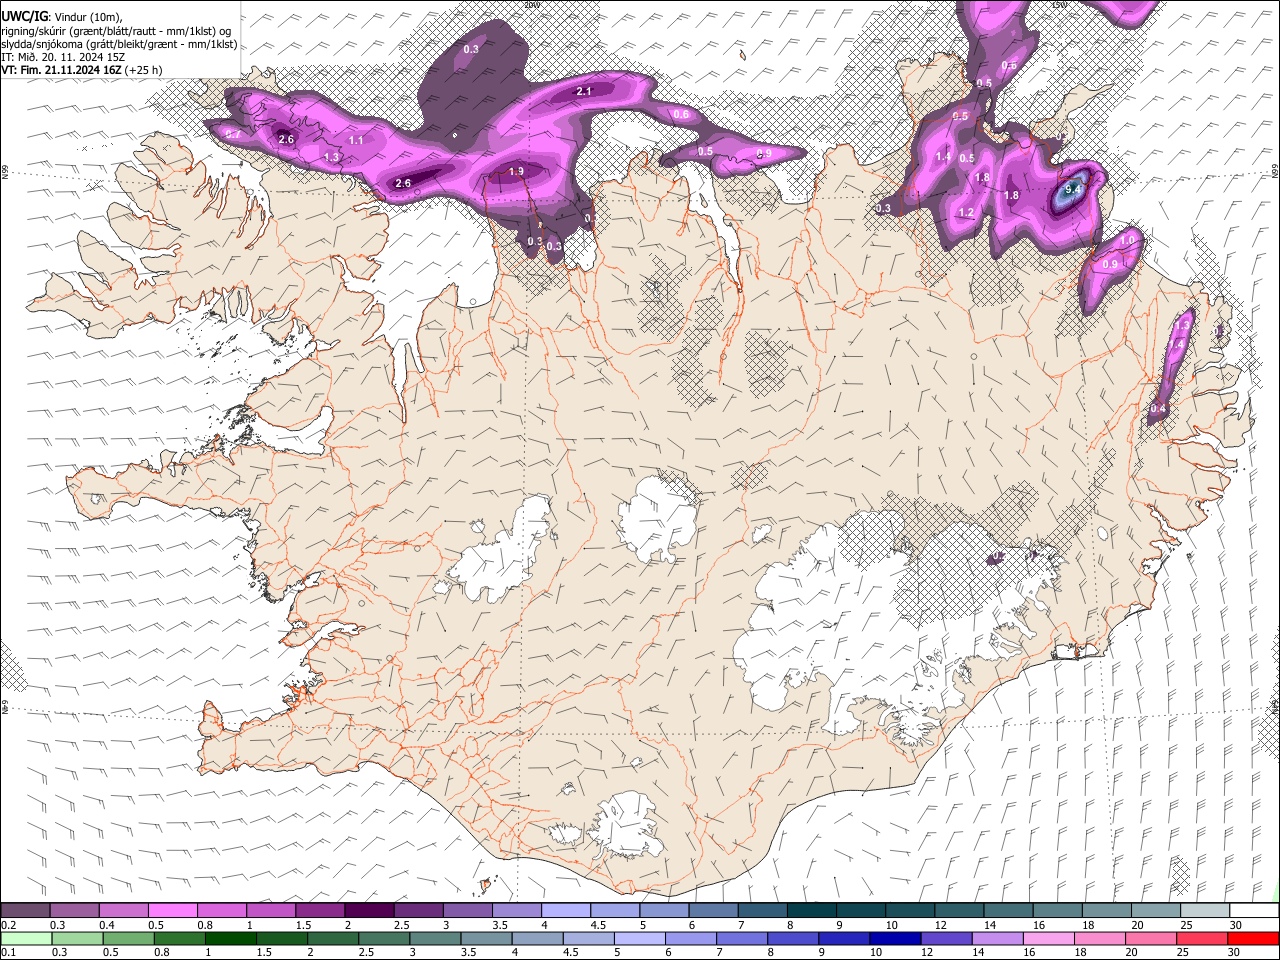
Task: Click the 1.9 value label on the map
Action: [x=516, y=171]
